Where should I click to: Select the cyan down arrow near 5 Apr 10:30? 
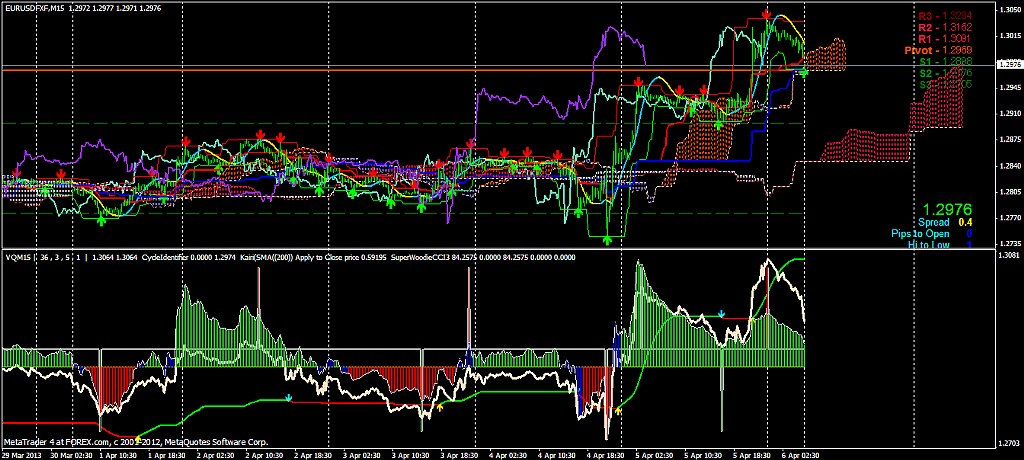[x=722, y=313]
